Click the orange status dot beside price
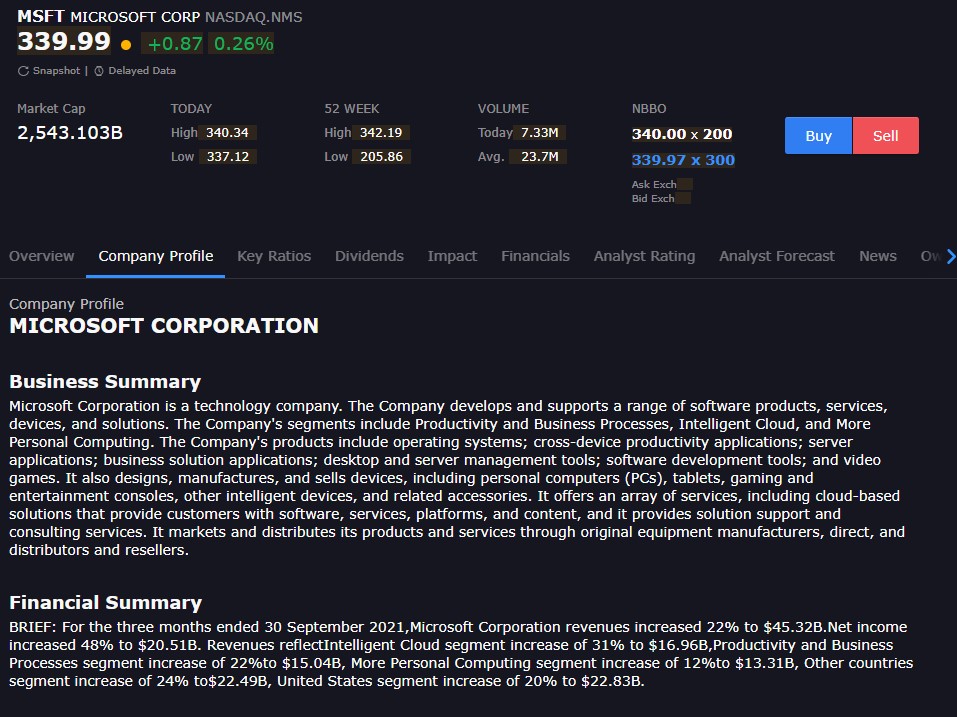 click(x=126, y=45)
